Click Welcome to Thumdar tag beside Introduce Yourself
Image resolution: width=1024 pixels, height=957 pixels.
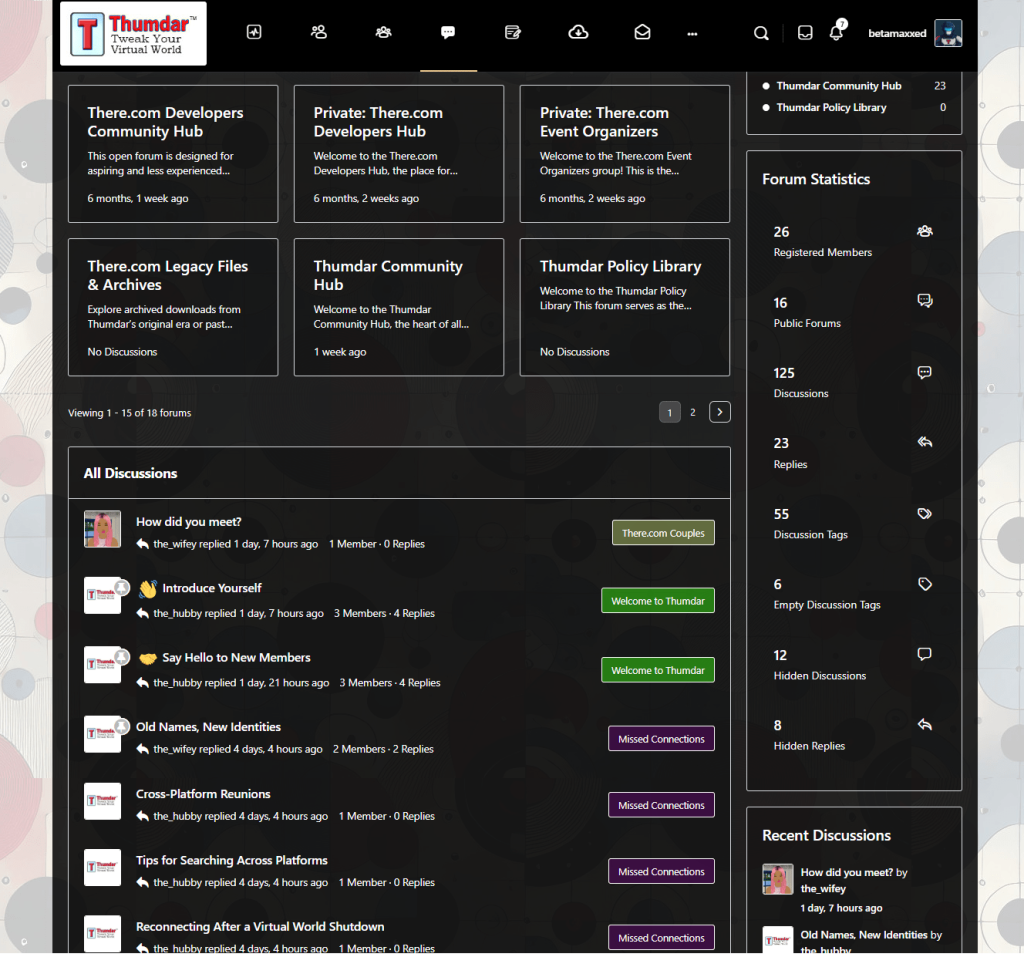tap(658, 601)
